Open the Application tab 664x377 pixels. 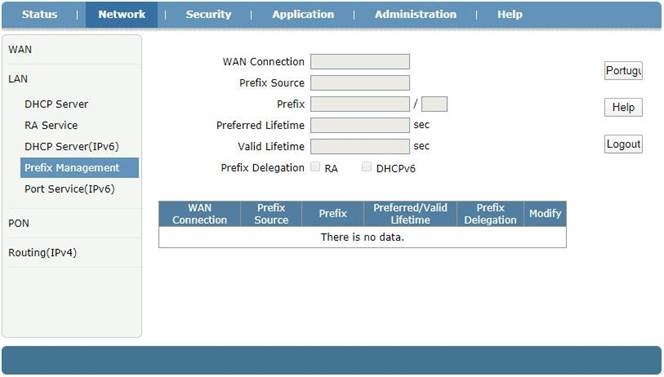(x=303, y=14)
